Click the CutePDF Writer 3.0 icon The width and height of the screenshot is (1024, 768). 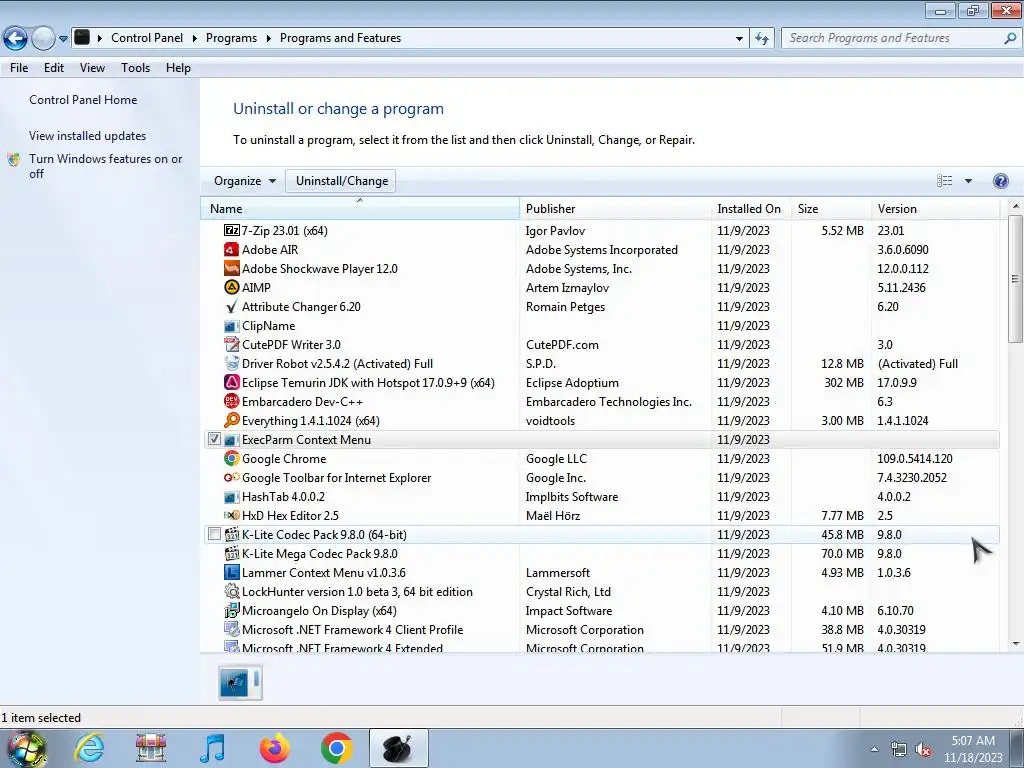pos(231,344)
